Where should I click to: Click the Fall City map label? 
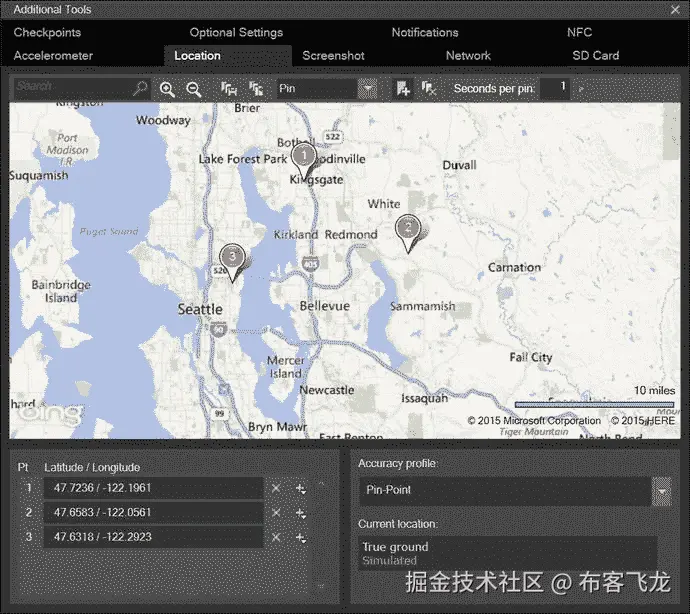(x=531, y=357)
